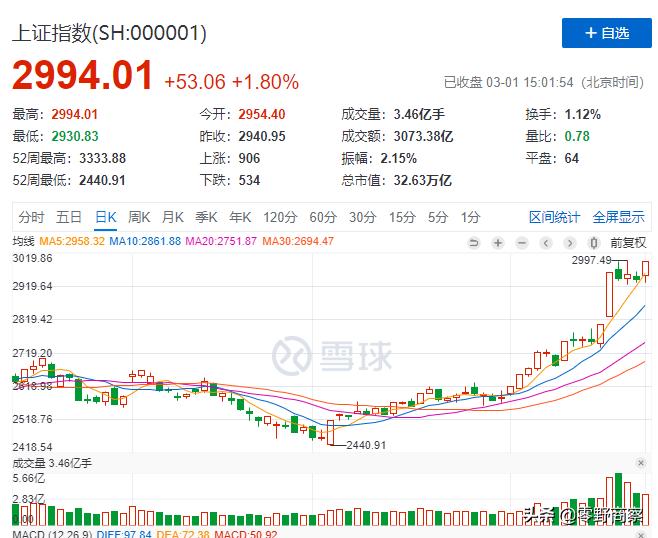Click the 最低 value 2930.83
Image resolution: width=658 pixels, height=538 pixels.
75,136
